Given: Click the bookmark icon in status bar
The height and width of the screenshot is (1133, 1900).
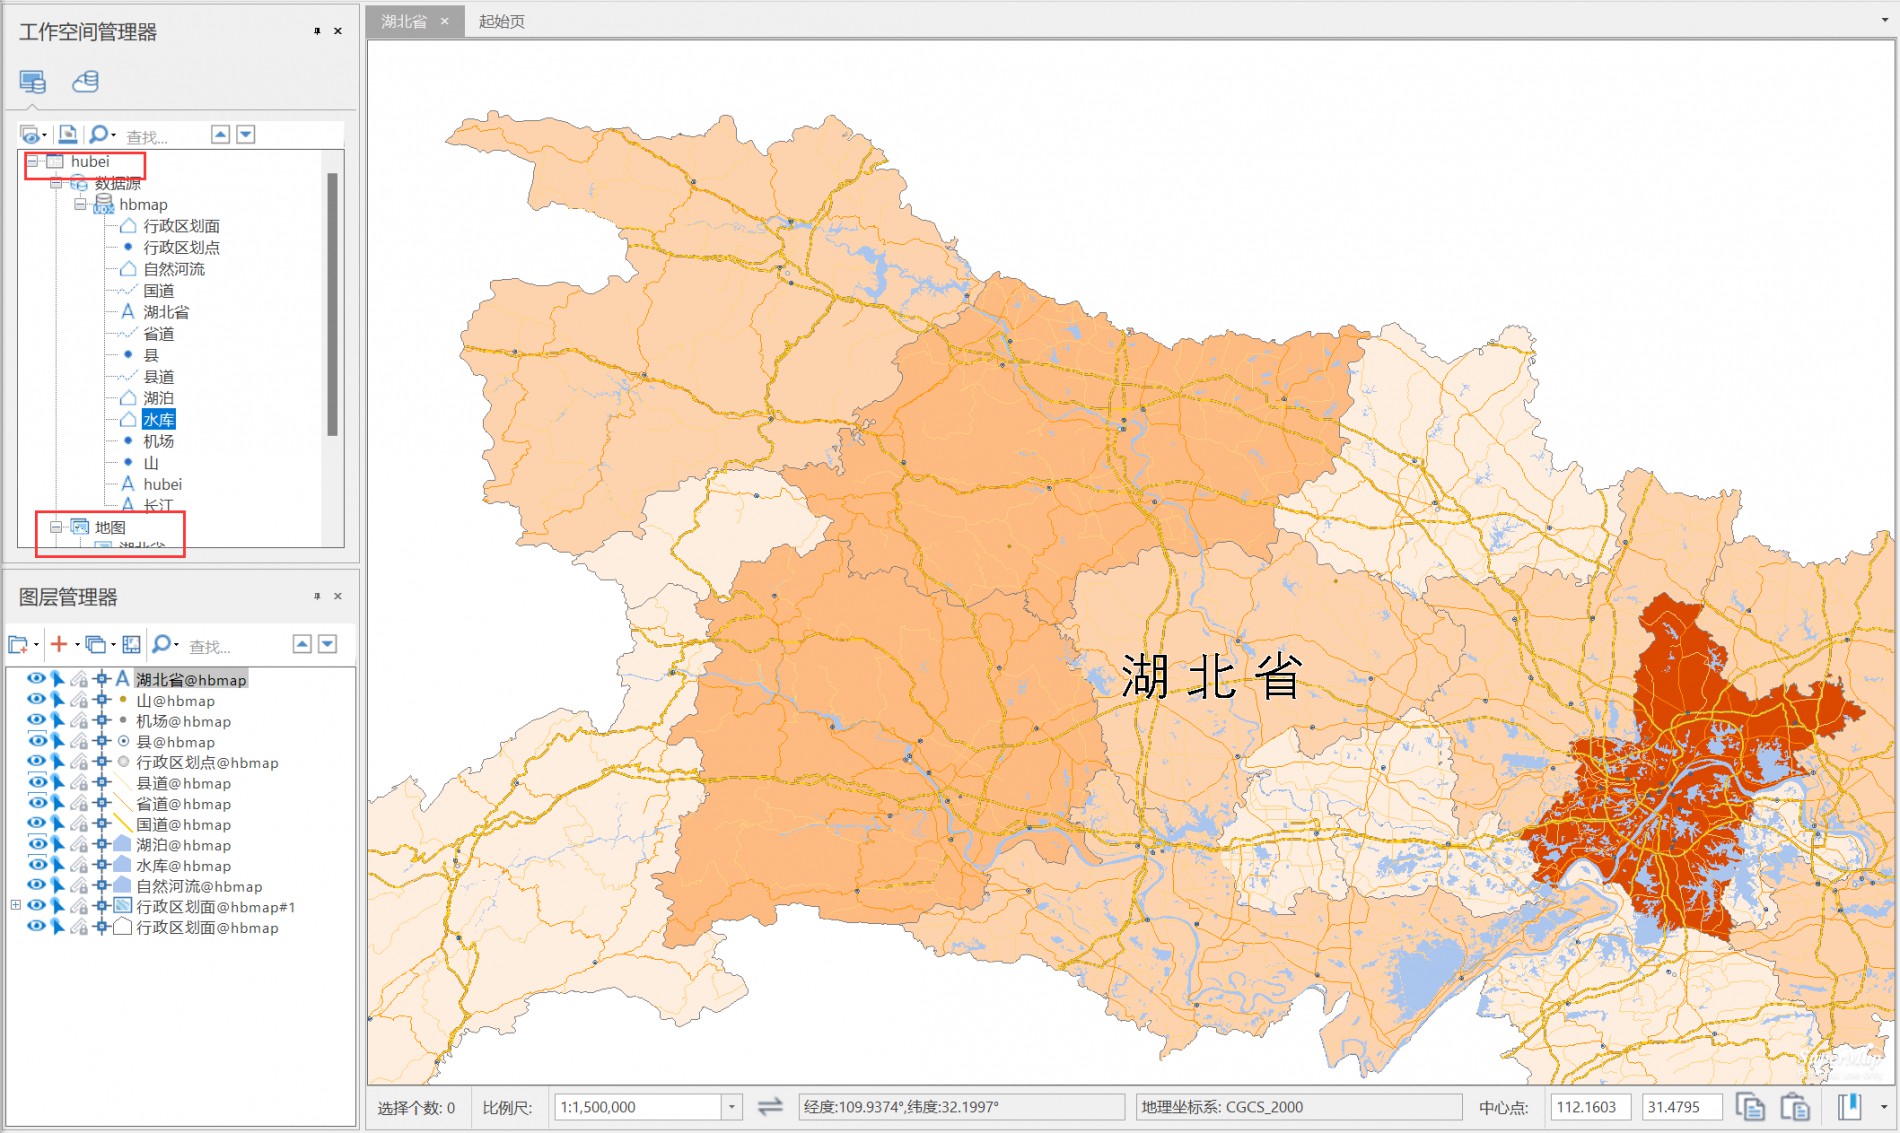Looking at the screenshot, I should [1850, 1107].
